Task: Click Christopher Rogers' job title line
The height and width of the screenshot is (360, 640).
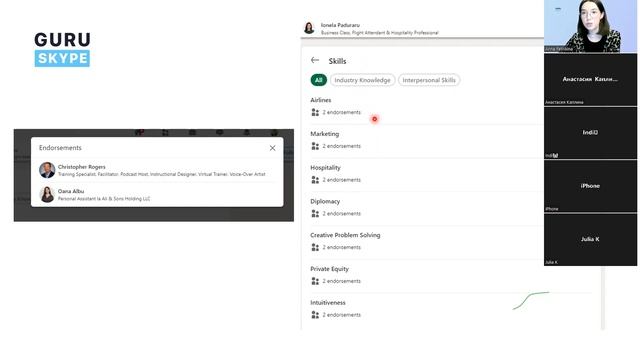Action: (x=162, y=174)
